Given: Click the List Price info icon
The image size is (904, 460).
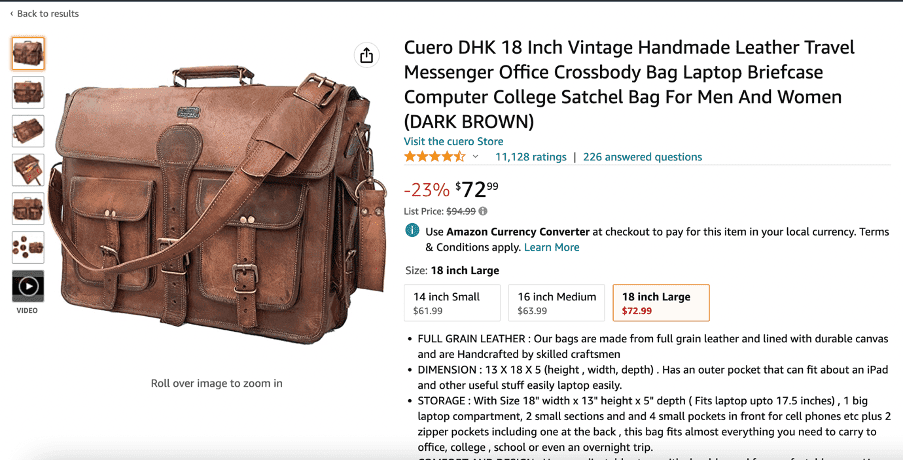Looking at the screenshot, I should click(483, 211).
